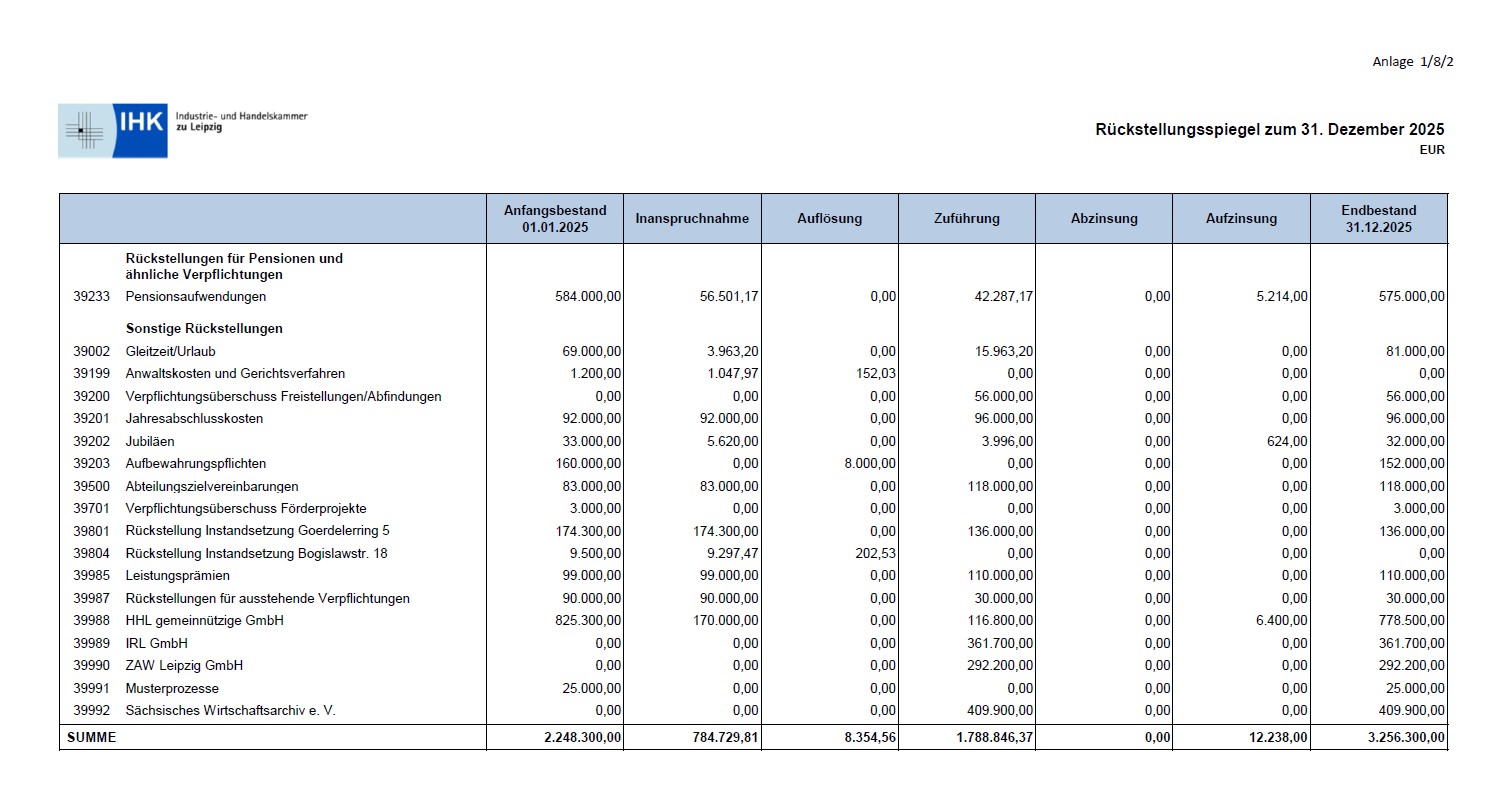Screen dimensions: 1489x800
Task: Click the IHK logo icon
Action: click(113, 130)
